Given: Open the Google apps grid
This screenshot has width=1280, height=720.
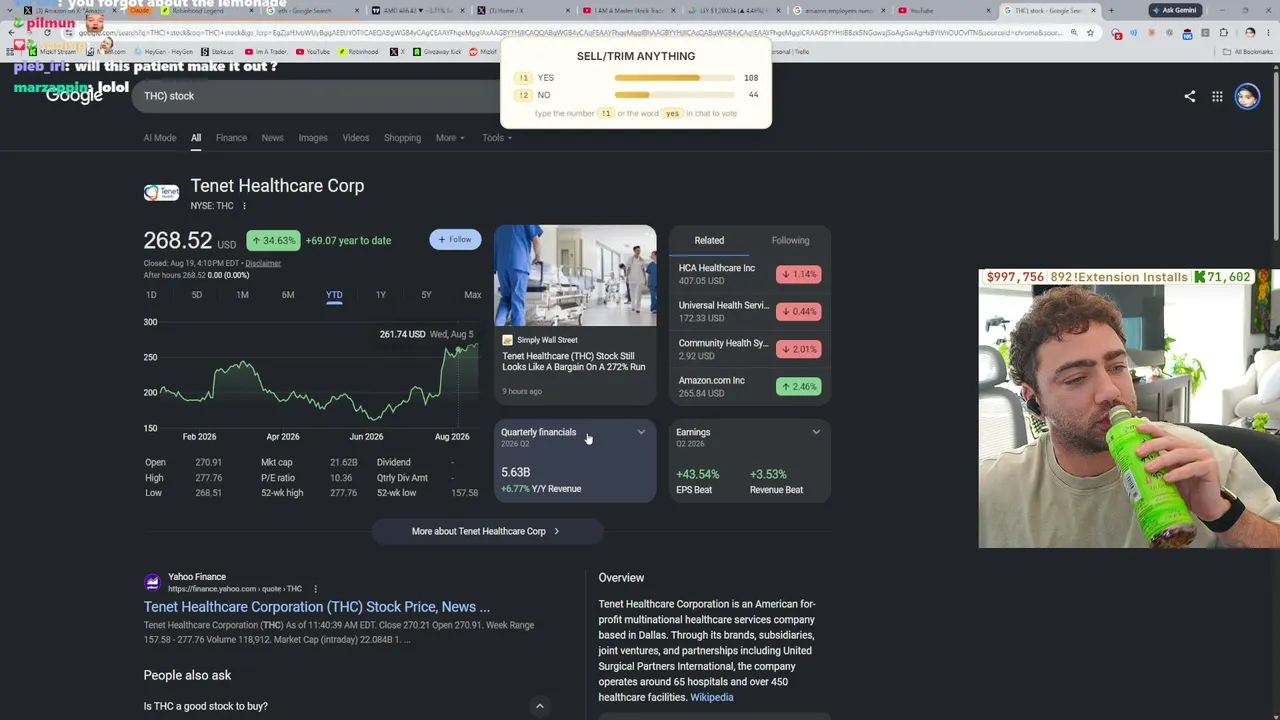Looking at the screenshot, I should (x=1217, y=96).
